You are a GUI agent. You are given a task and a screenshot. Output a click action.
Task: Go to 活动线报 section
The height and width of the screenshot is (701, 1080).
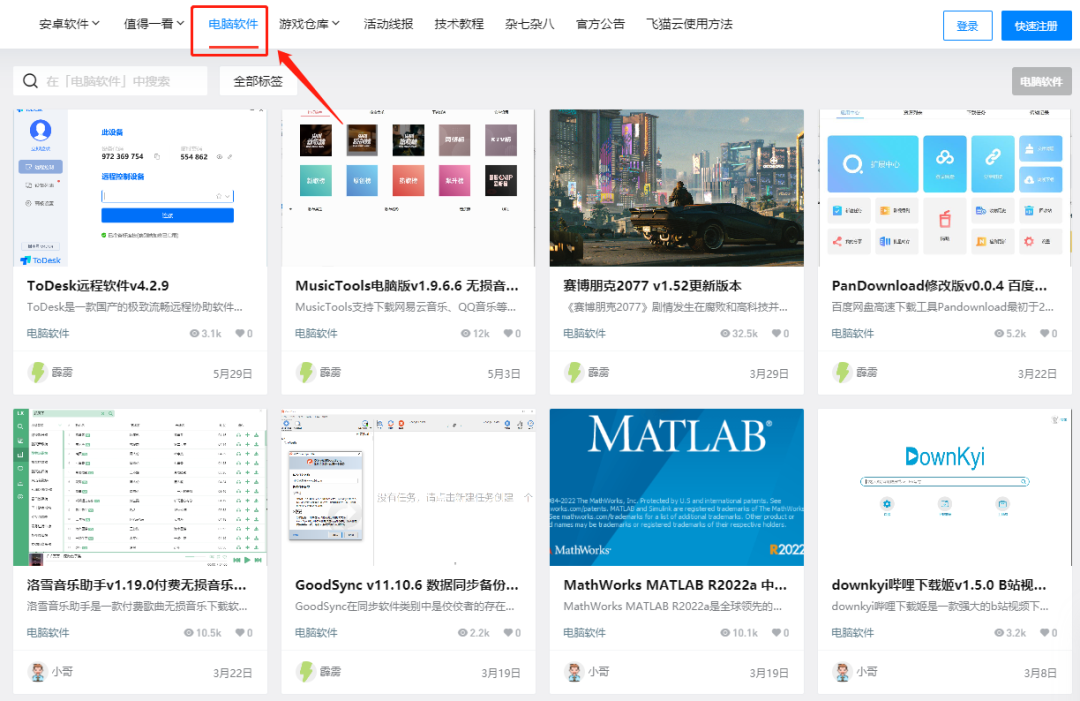pos(388,24)
